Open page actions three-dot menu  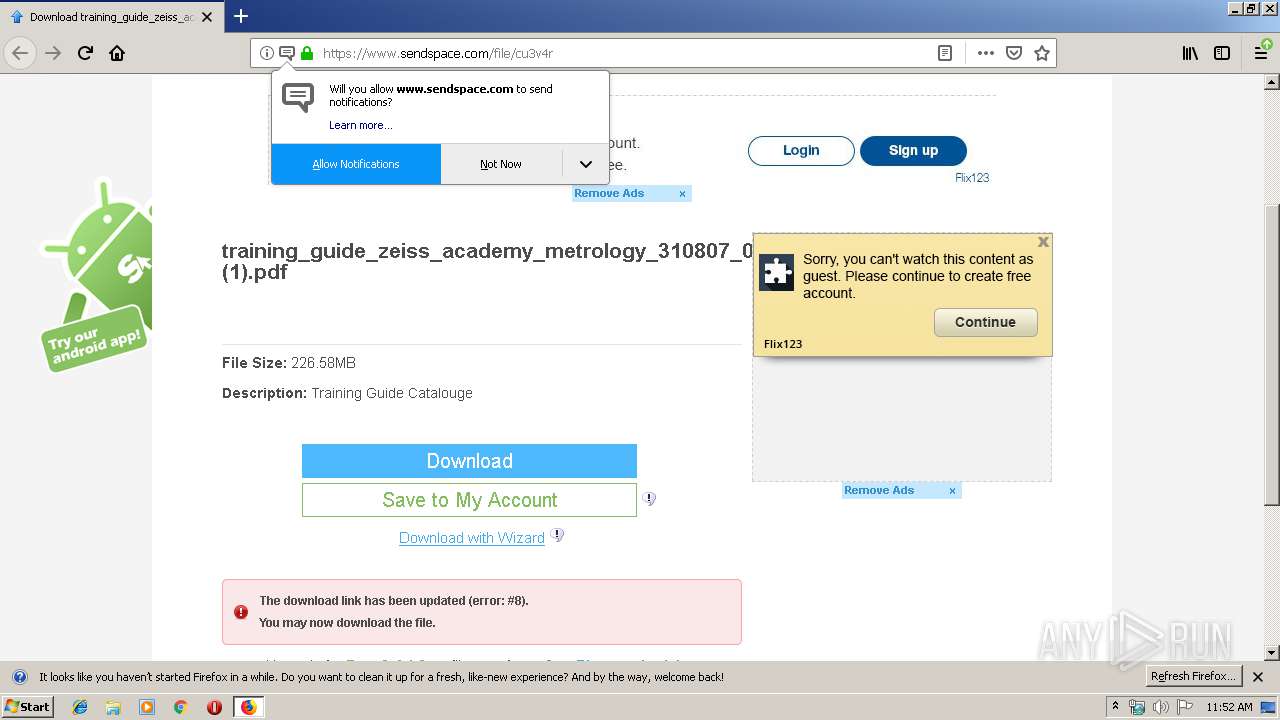pyautogui.click(x=986, y=53)
